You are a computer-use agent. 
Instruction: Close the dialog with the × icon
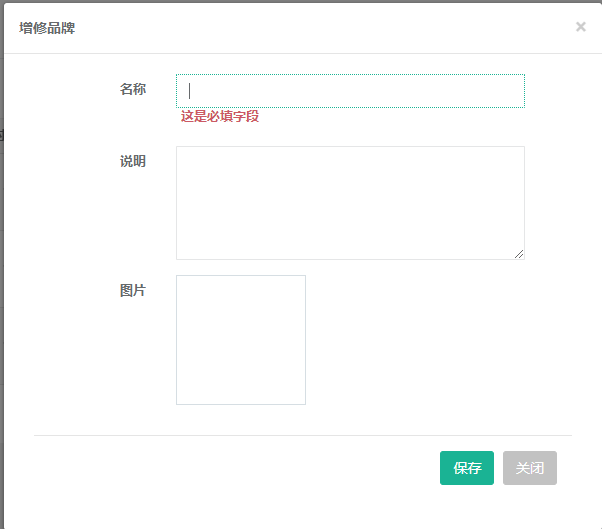click(580, 27)
